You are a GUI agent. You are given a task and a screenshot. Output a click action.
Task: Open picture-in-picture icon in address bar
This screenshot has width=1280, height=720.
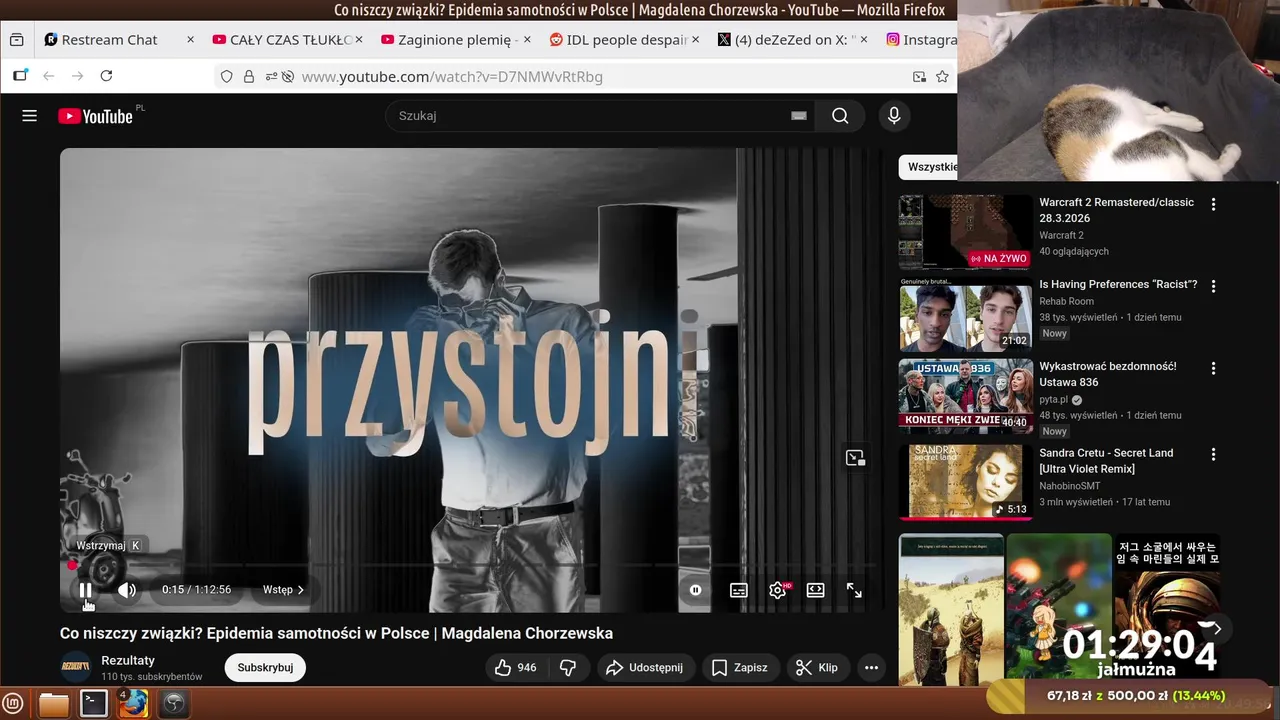(x=919, y=77)
